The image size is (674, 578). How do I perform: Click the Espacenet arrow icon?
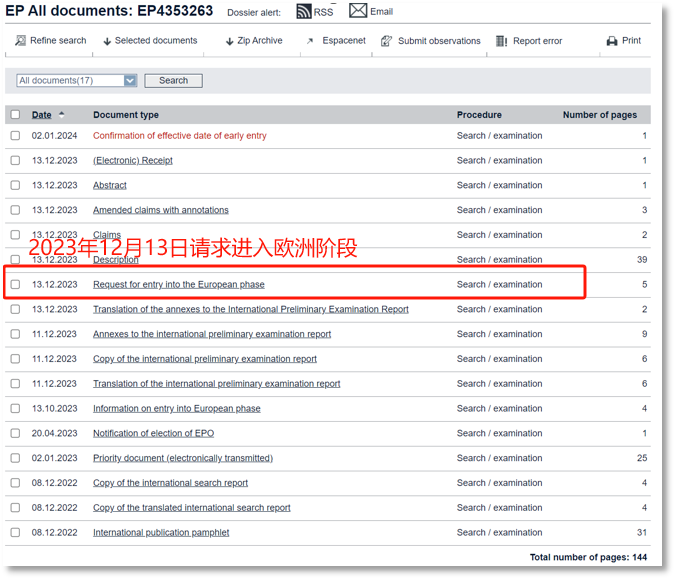310,41
